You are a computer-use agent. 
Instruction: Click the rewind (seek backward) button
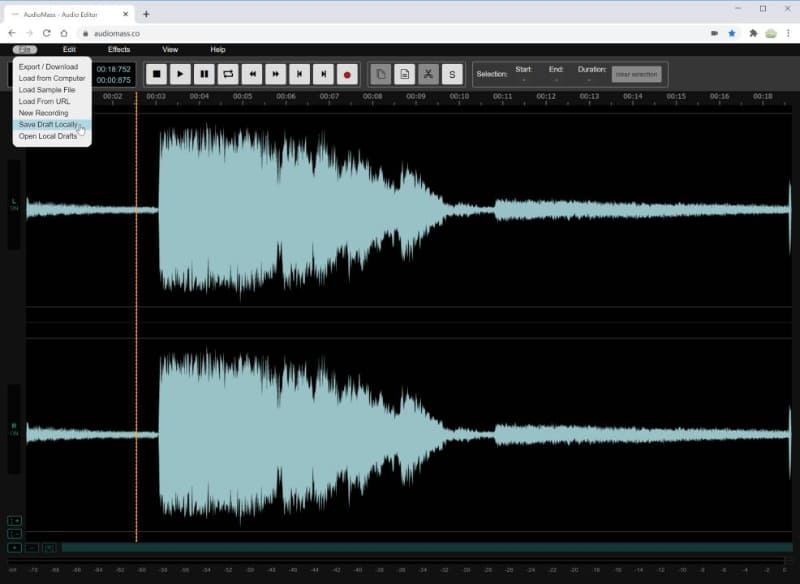coord(252,74)
